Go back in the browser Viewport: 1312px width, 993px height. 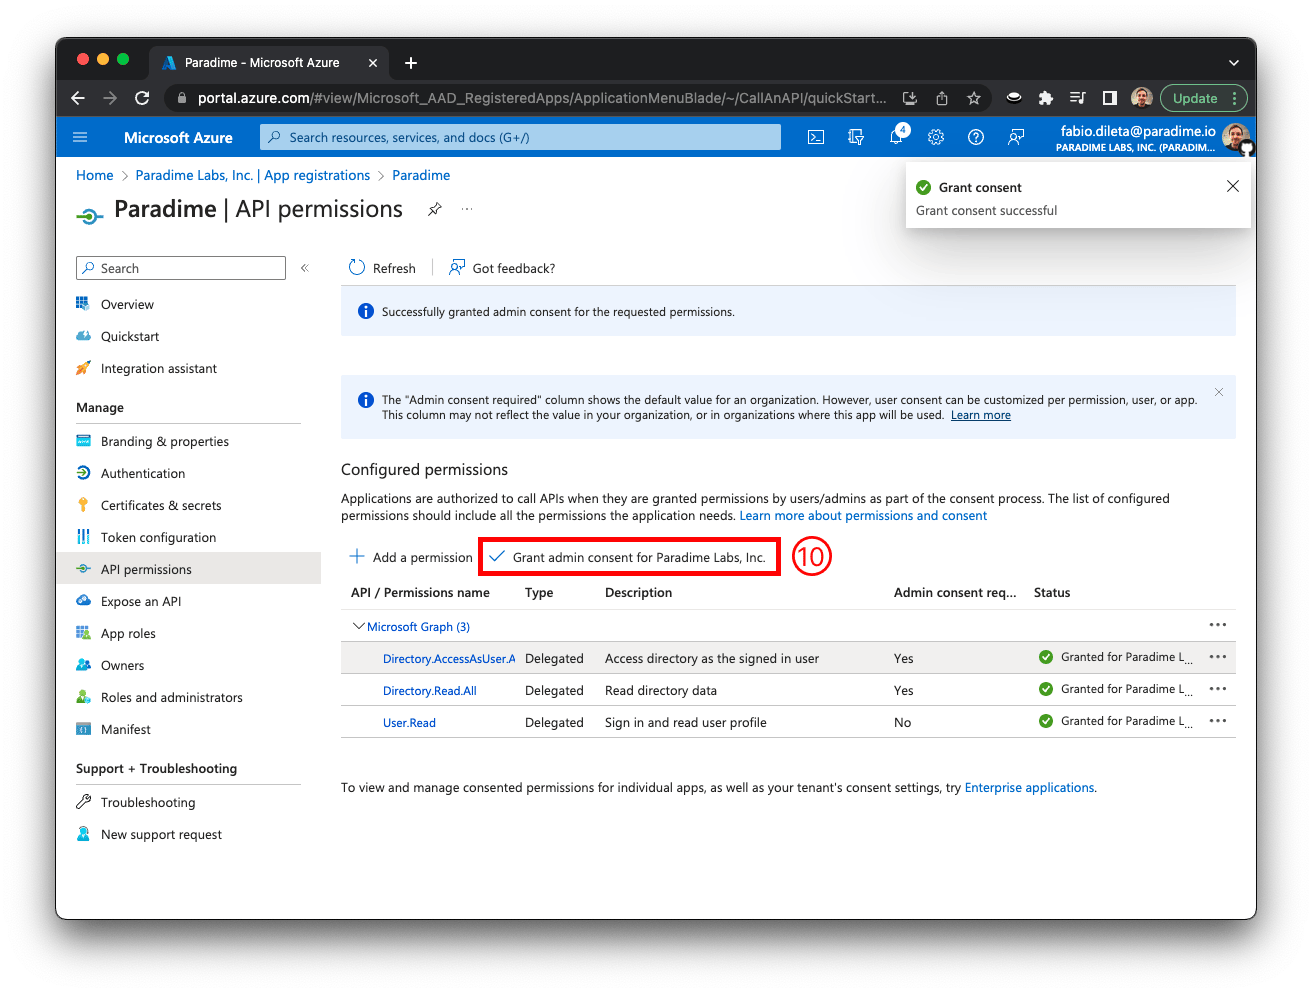tap(78, 98)
